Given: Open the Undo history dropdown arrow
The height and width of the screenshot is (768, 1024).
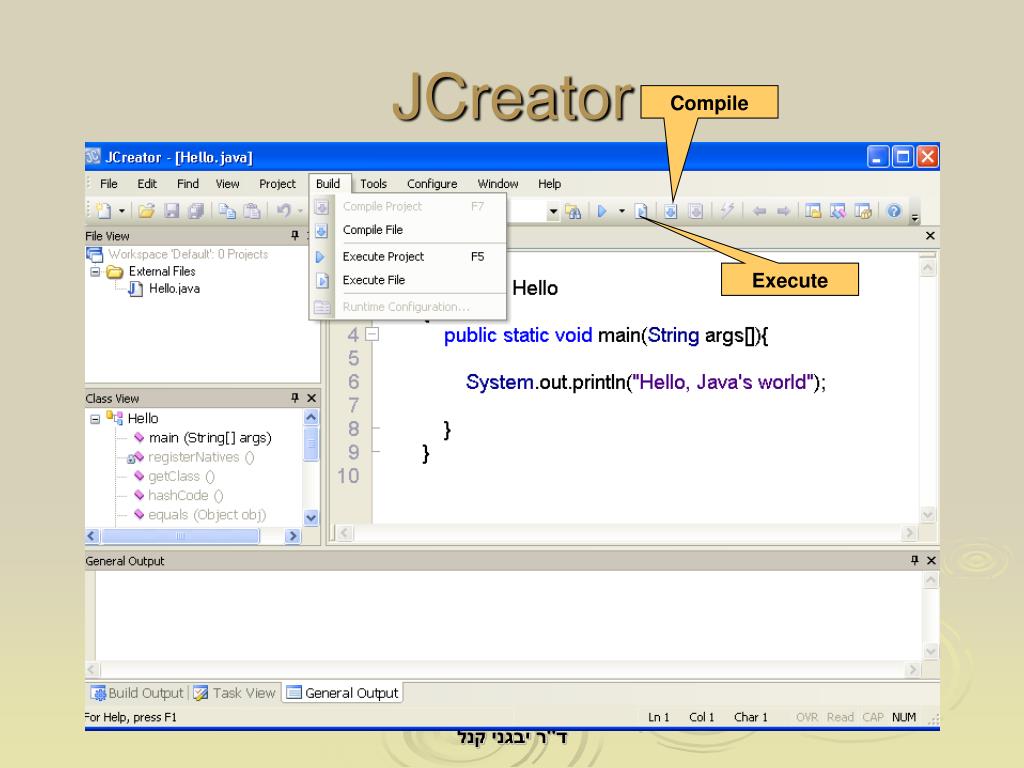Looking at the screenshot, I should 300,211.
